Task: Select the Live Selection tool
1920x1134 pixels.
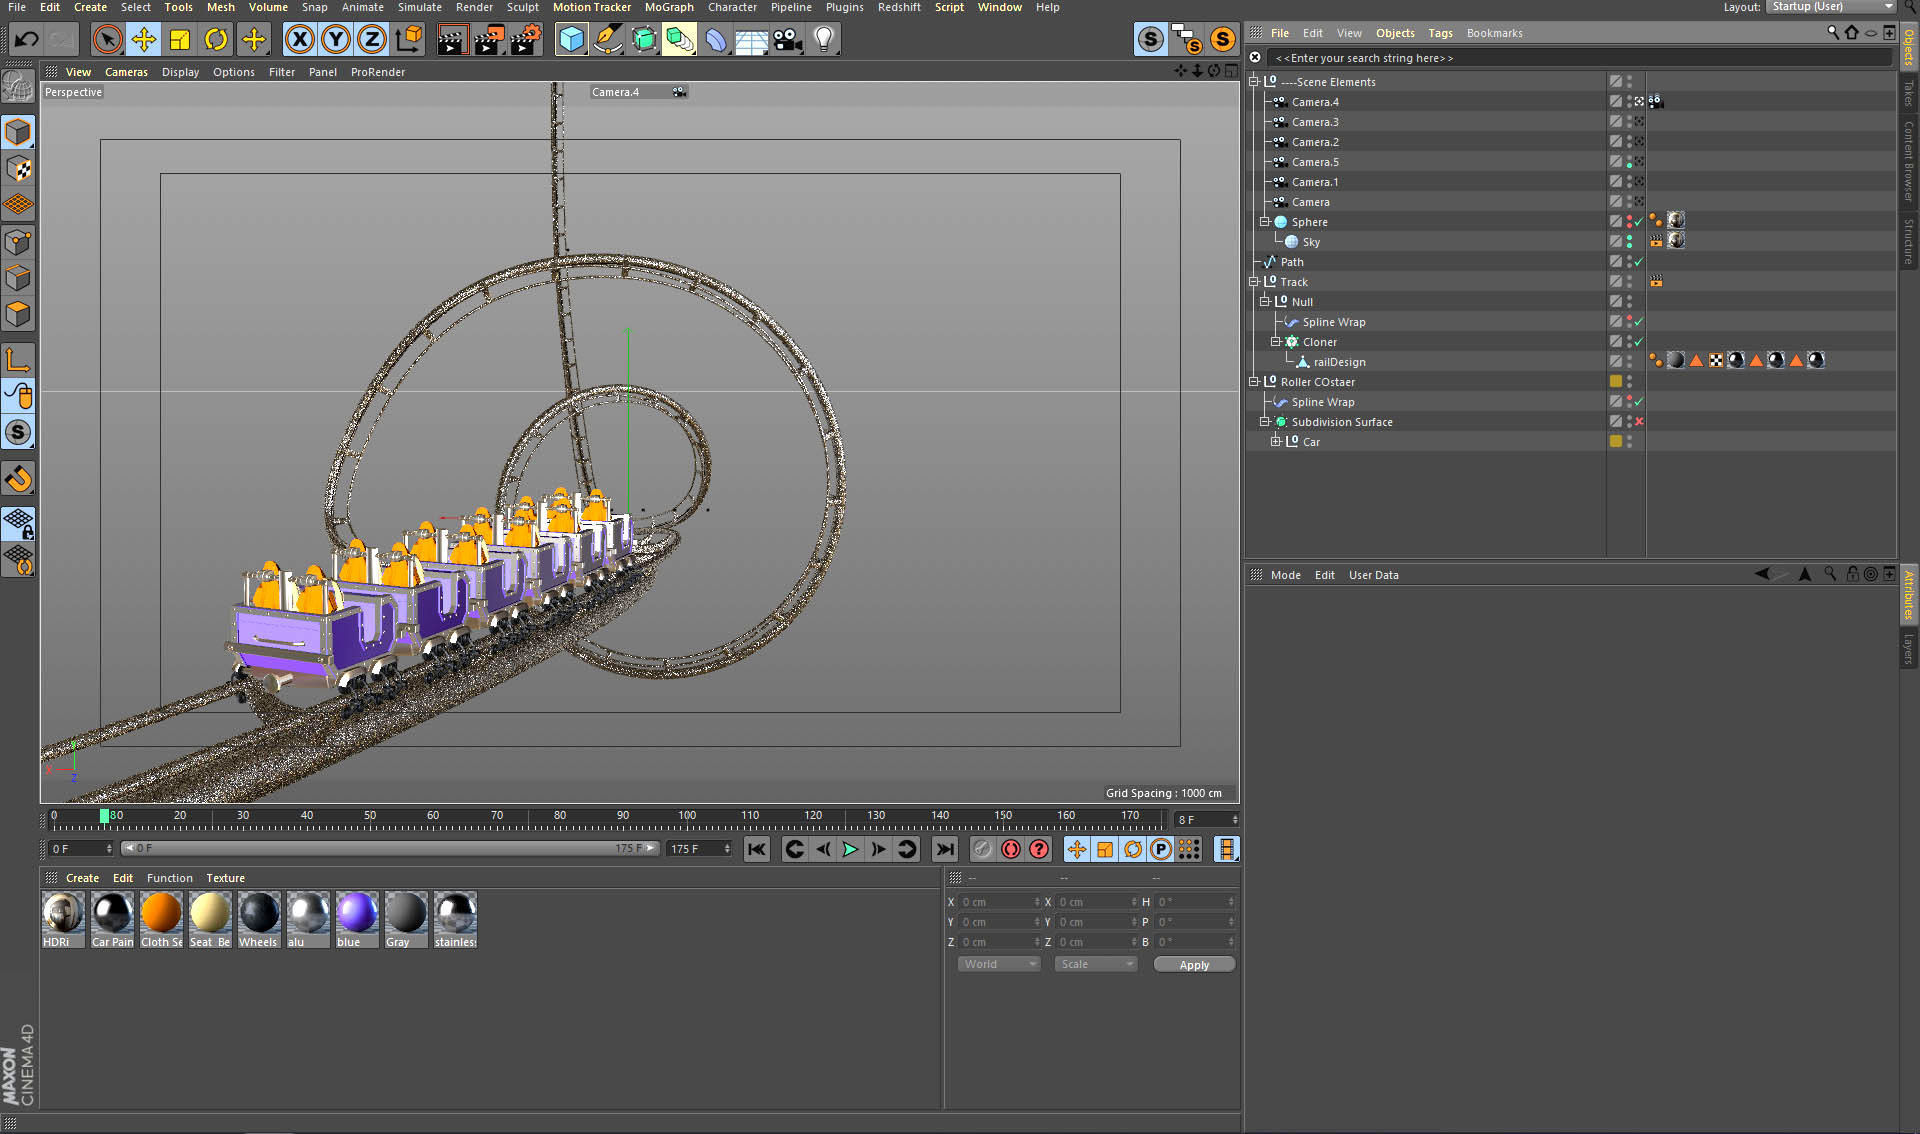Action: tap(107, 40)
